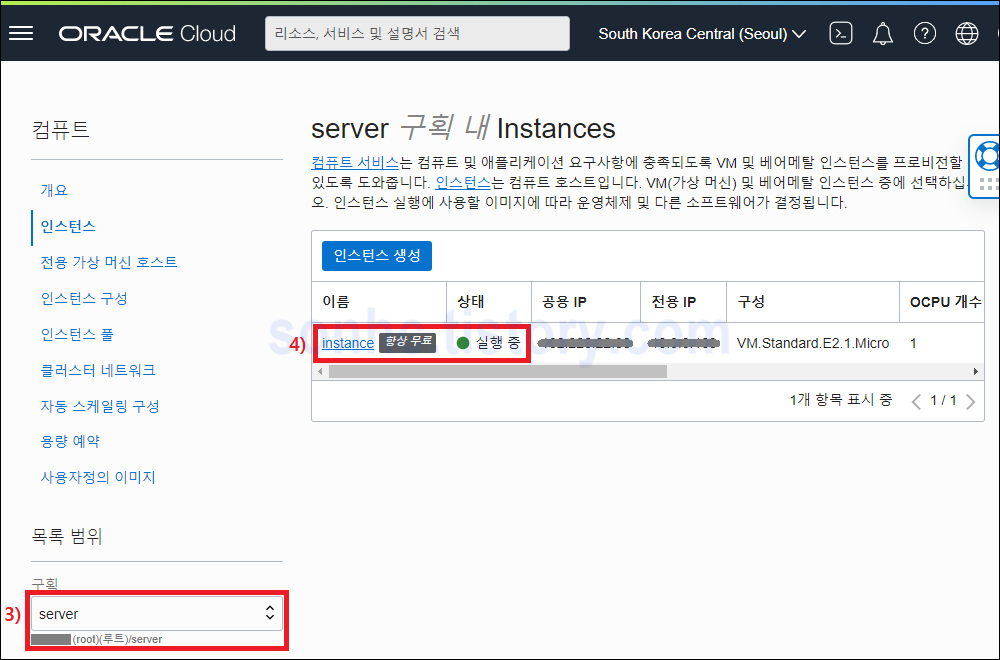Click the 1개 항목 표시 중 text
Viewport: 1000px width, 660px height.
(x=841, y=400)
